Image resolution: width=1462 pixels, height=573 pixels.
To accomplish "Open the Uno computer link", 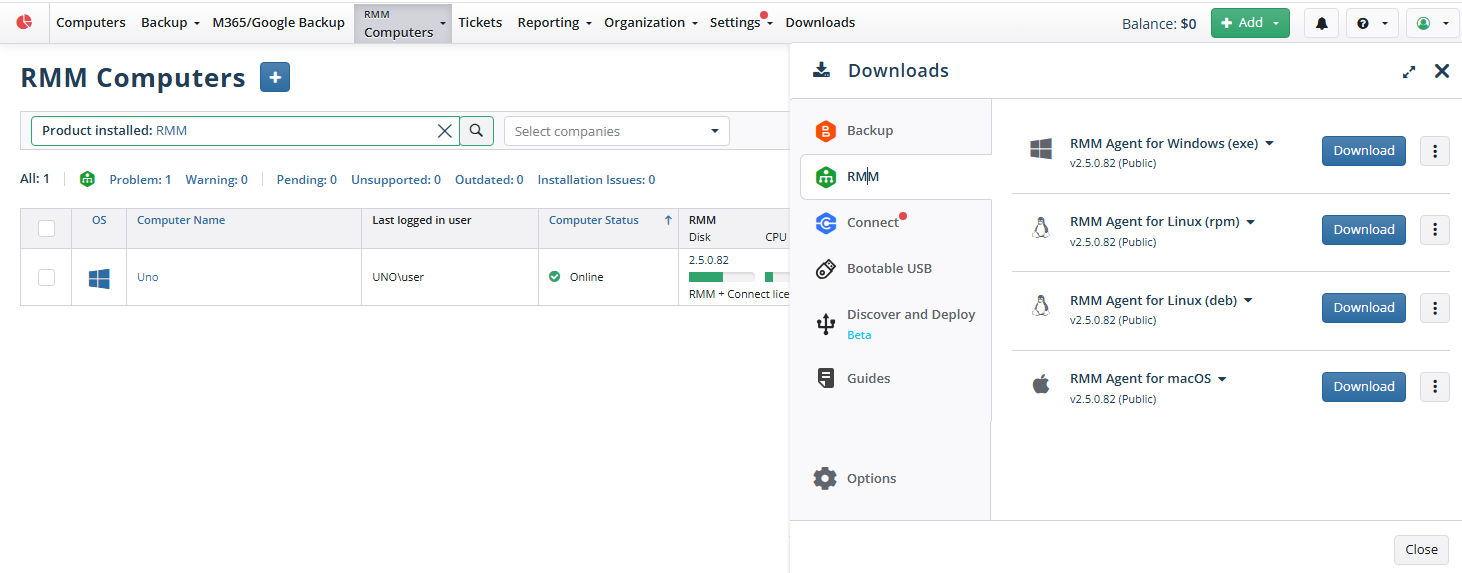I will click(148, 277).
